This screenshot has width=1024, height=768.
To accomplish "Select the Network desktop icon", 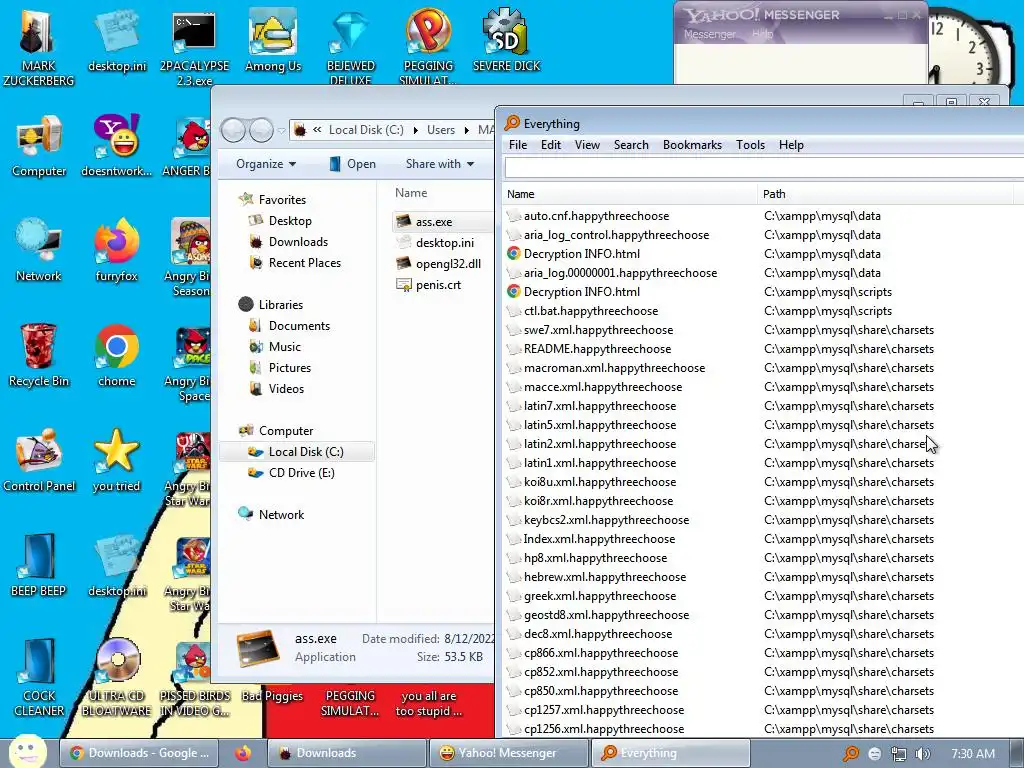I will 39,249.
